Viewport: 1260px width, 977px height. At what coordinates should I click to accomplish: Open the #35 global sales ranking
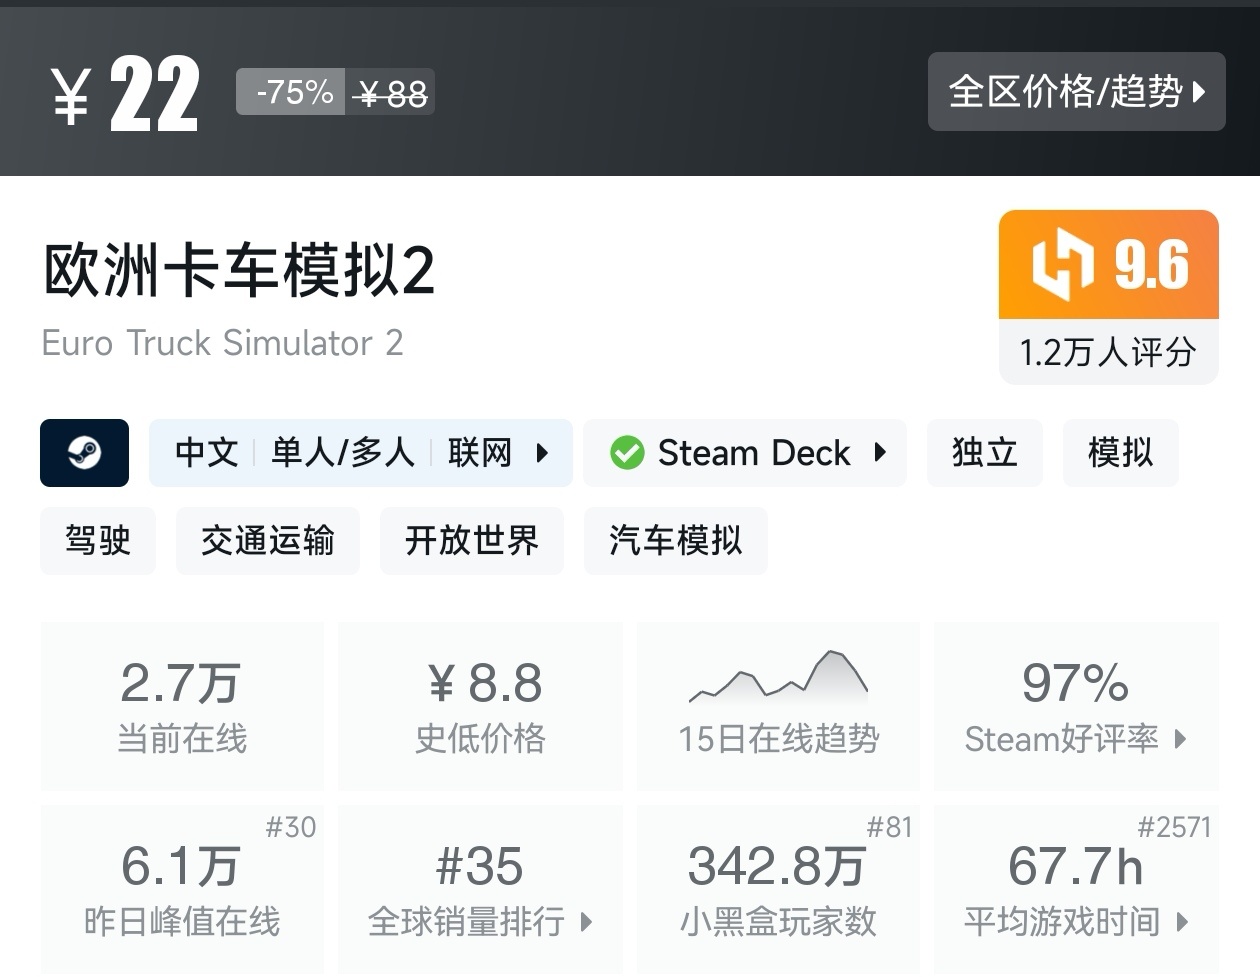tap(480, 889)
